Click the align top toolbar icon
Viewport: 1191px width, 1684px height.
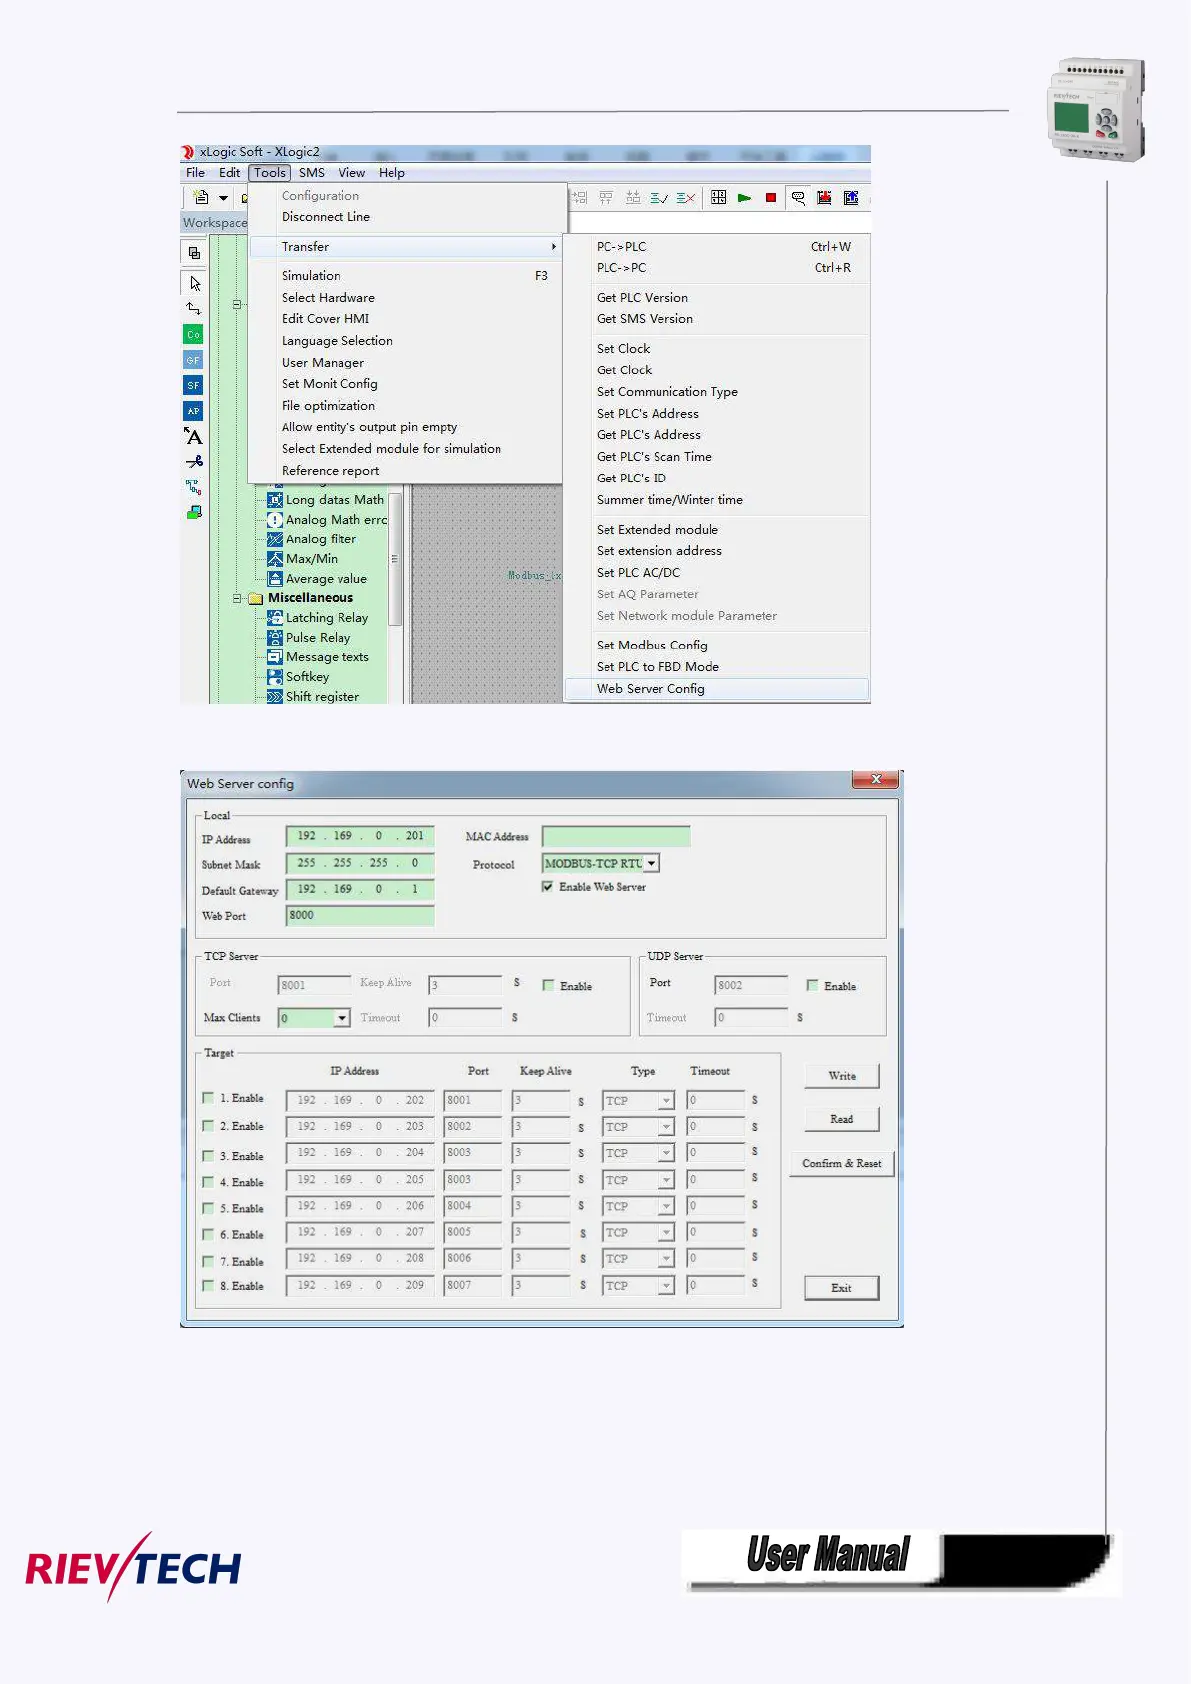606,198
